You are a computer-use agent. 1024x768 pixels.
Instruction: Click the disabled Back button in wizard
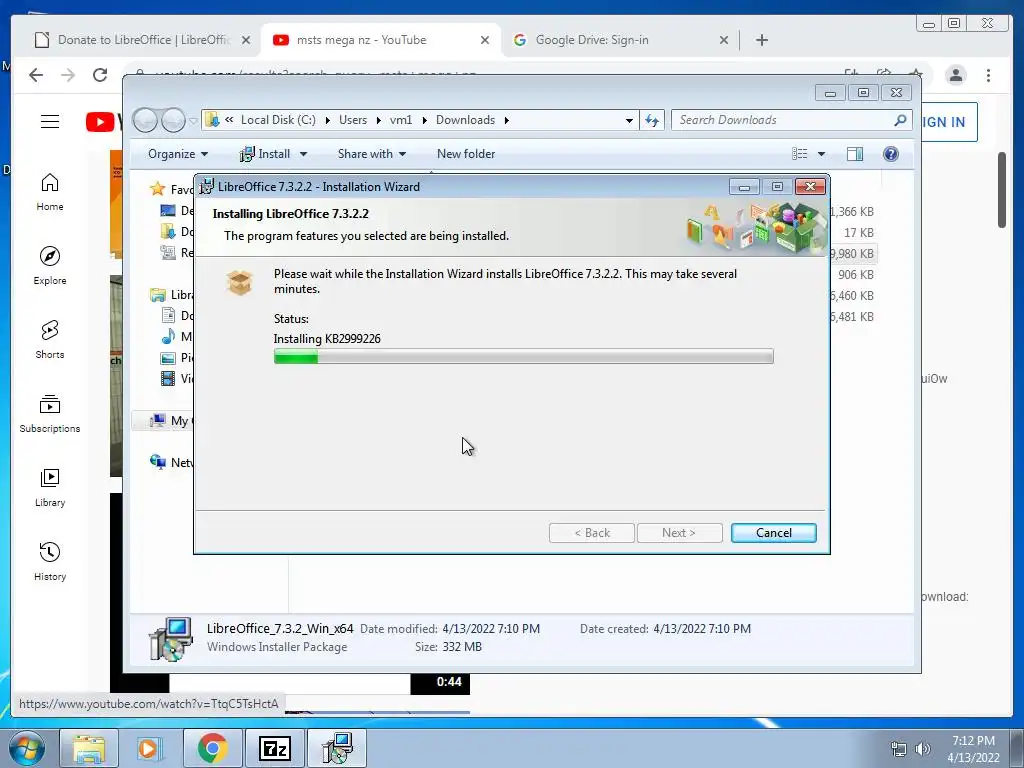tap(592, 533)
